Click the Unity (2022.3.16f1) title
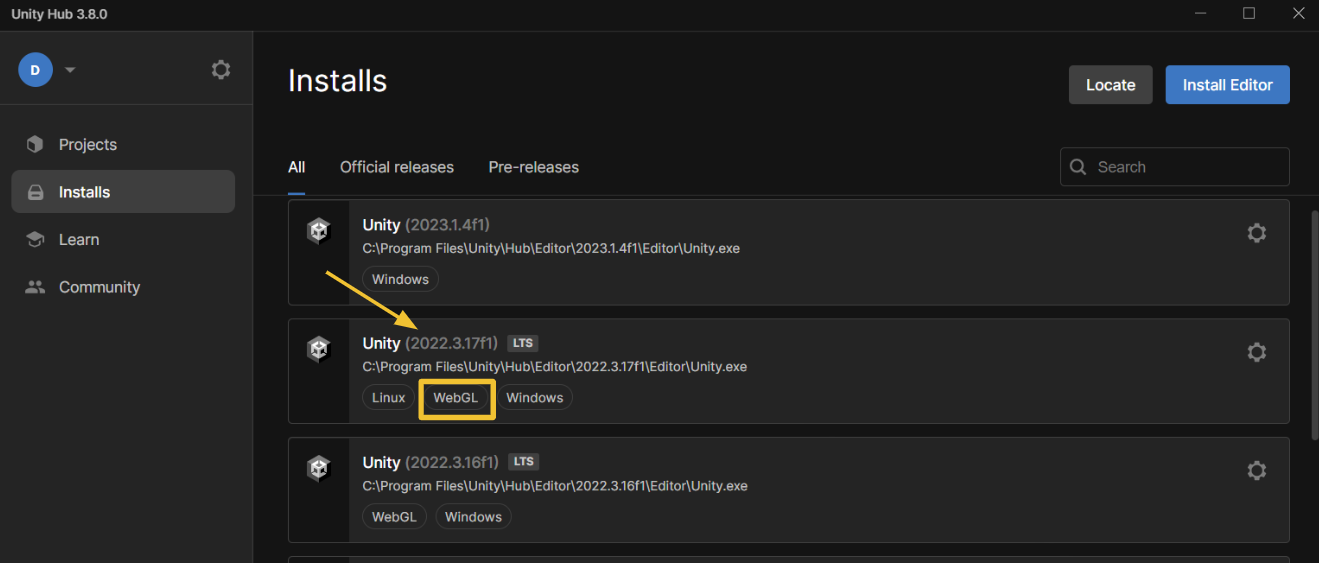This screenshot has height=563, width=1319. 430,462
